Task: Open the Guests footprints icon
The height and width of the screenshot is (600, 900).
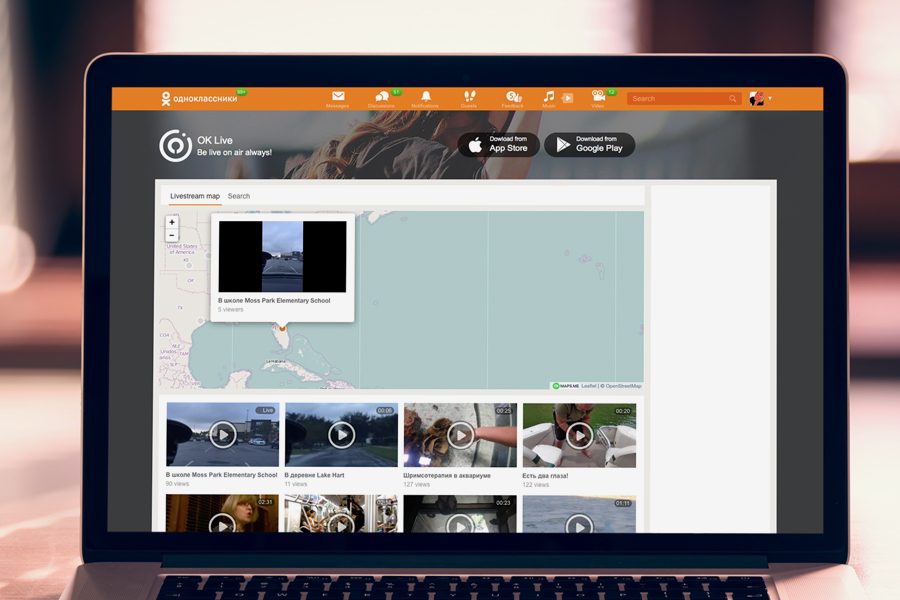Action: point(470,96)
